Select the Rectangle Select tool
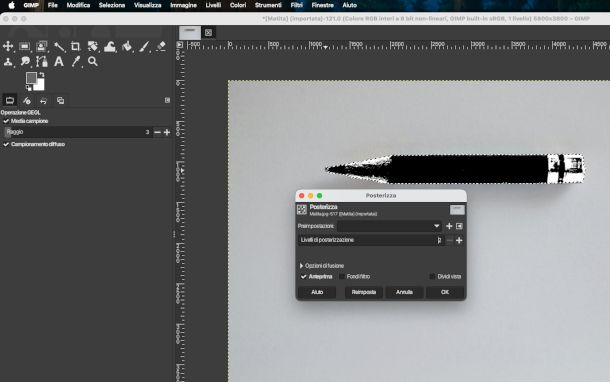 click(25, 46)
